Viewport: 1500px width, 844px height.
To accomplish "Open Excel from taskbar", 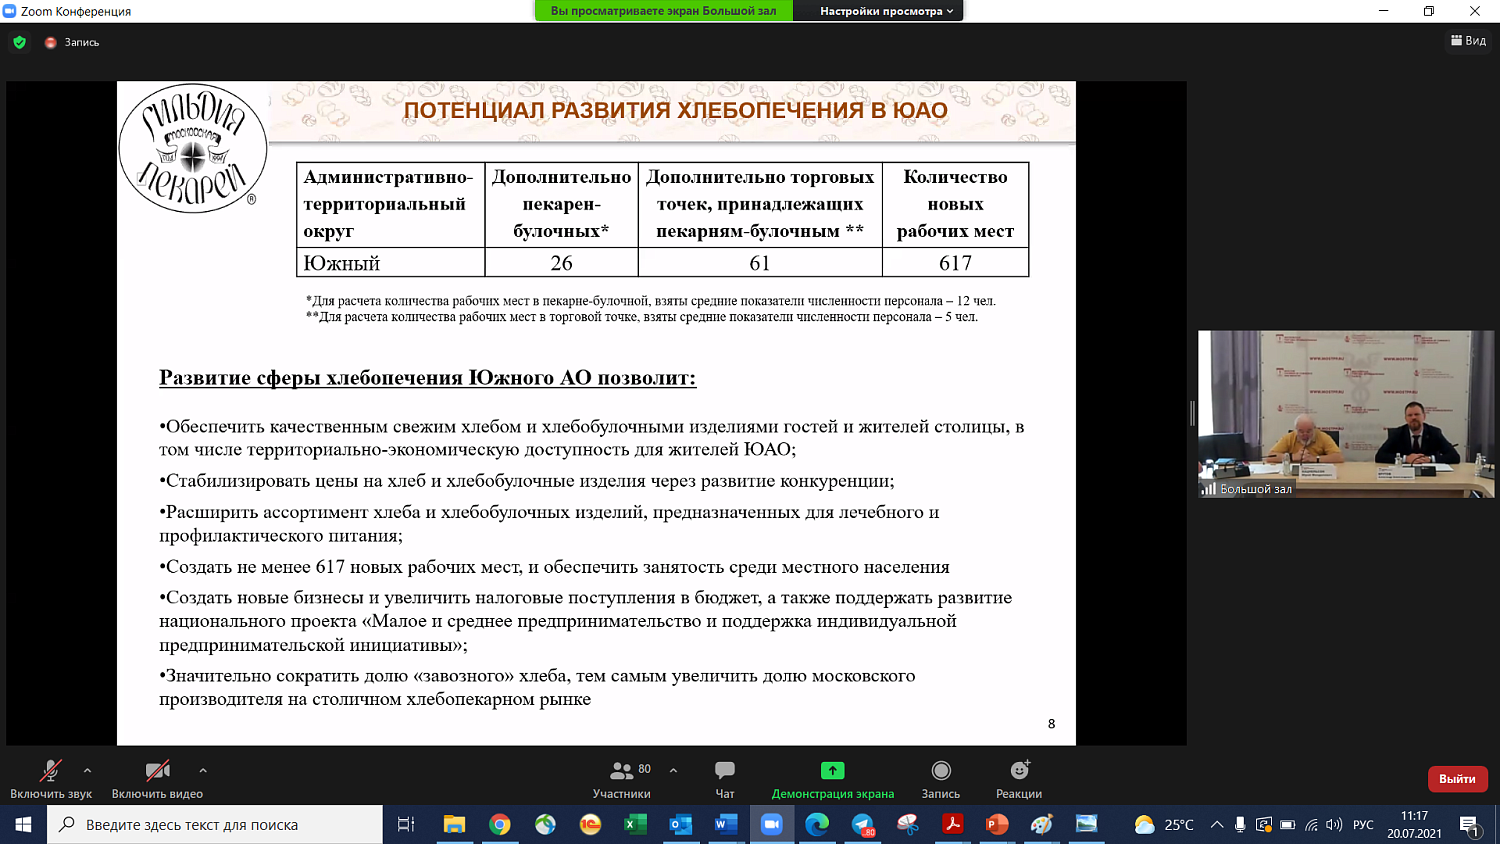I will point(635,824).
